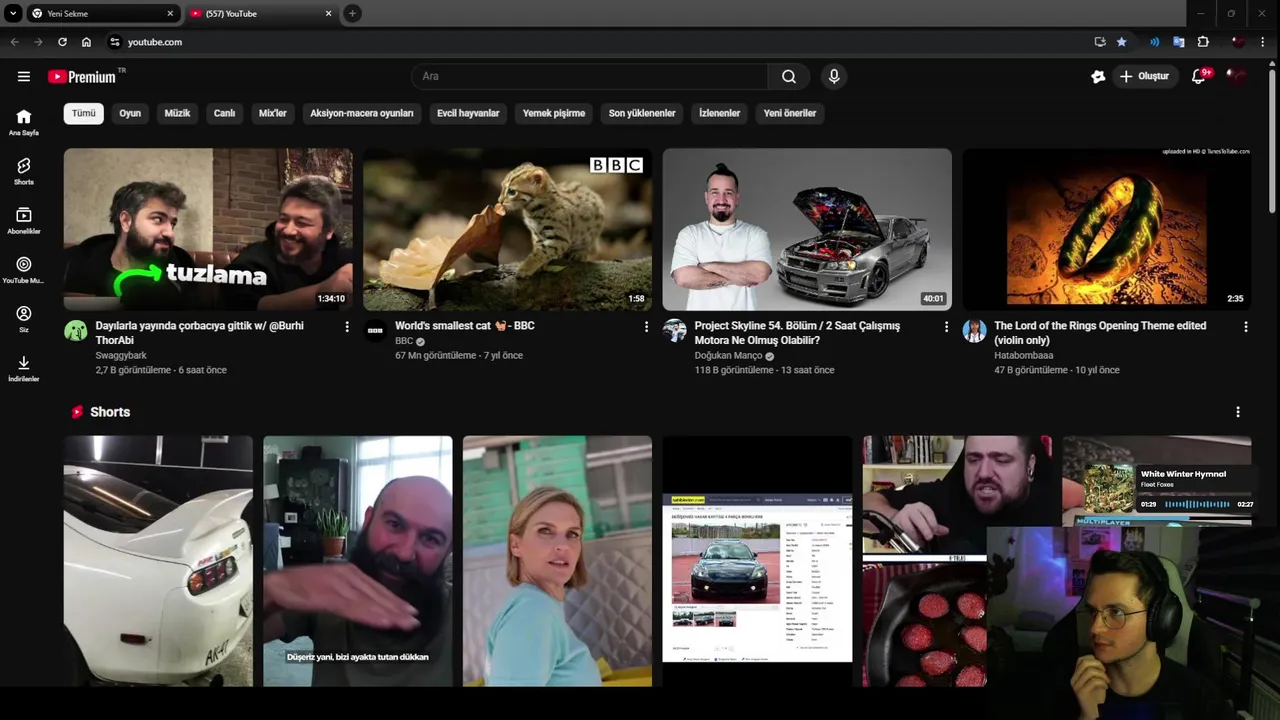This screenshot has height=720, width=1280.
Task: Select the Son yüklenenler chip
Action: point(642,113)
